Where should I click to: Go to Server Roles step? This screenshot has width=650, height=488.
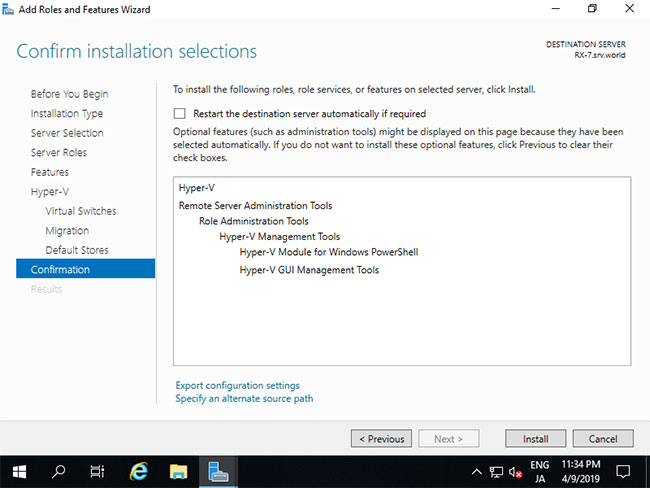[59, 153]
